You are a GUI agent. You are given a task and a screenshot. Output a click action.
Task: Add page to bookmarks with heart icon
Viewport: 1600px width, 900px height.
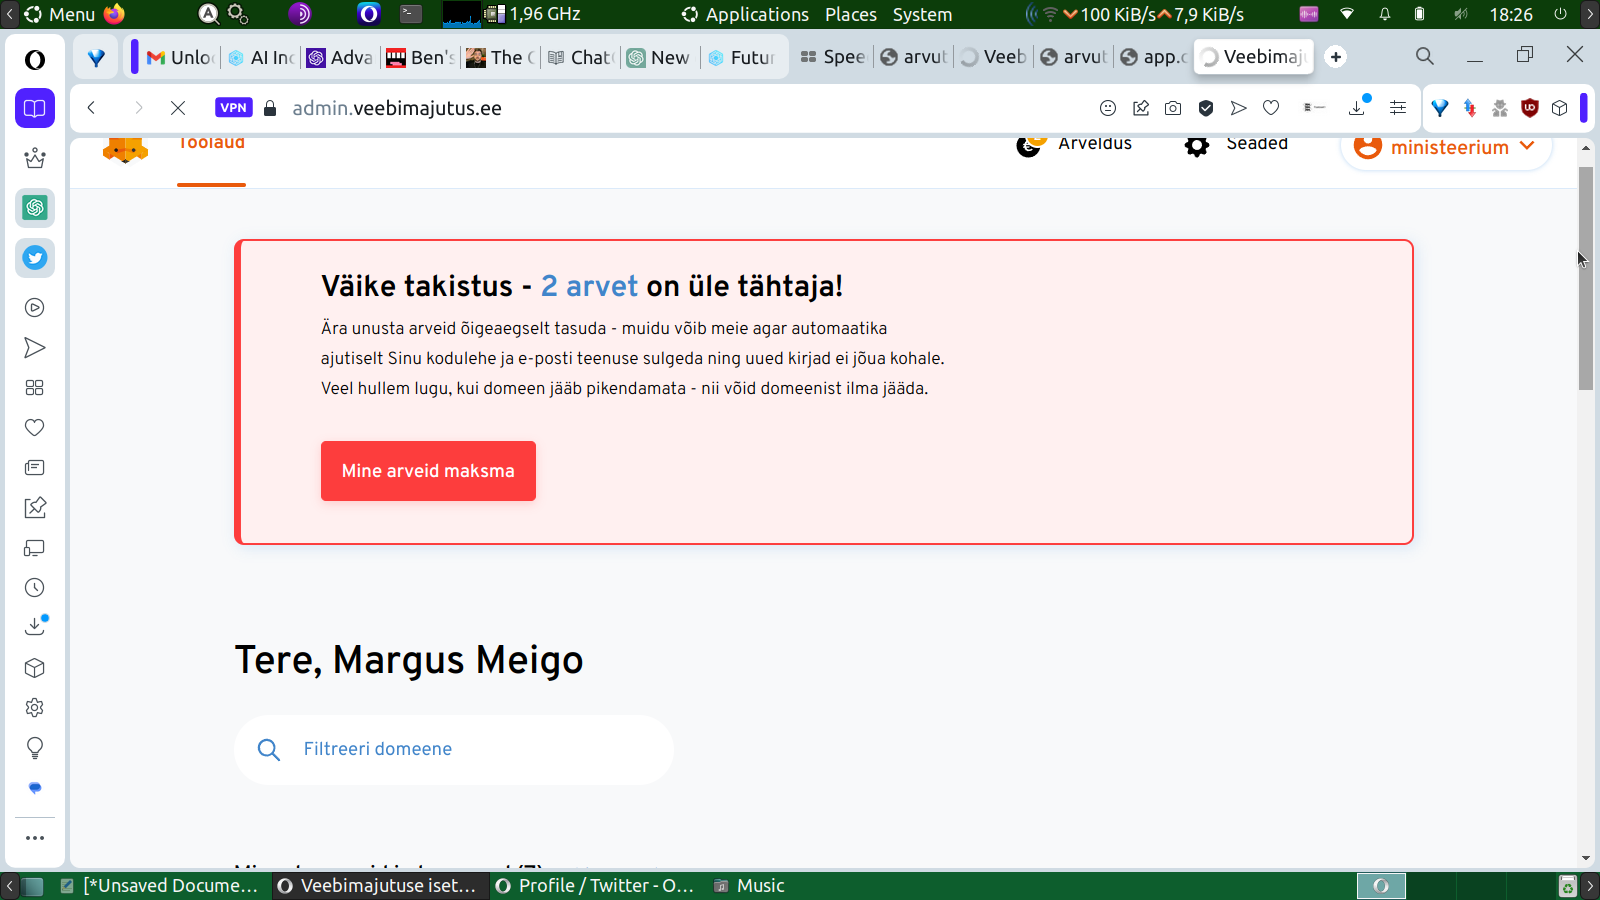point(1271,108)
